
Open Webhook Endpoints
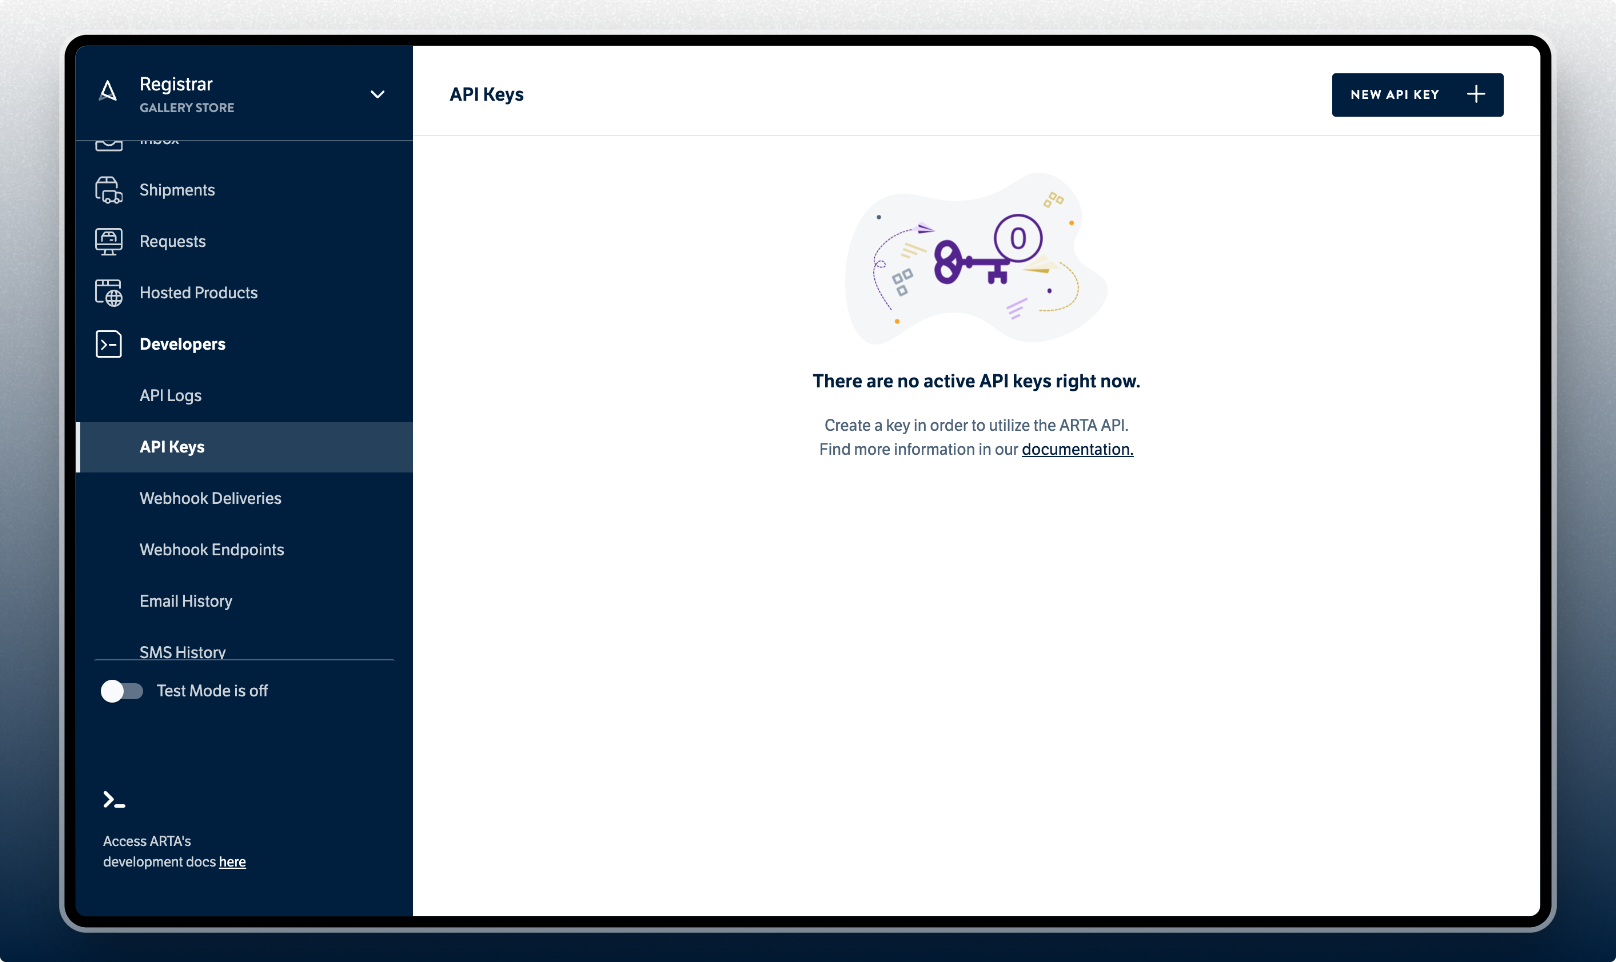click(x=212, y=550)
